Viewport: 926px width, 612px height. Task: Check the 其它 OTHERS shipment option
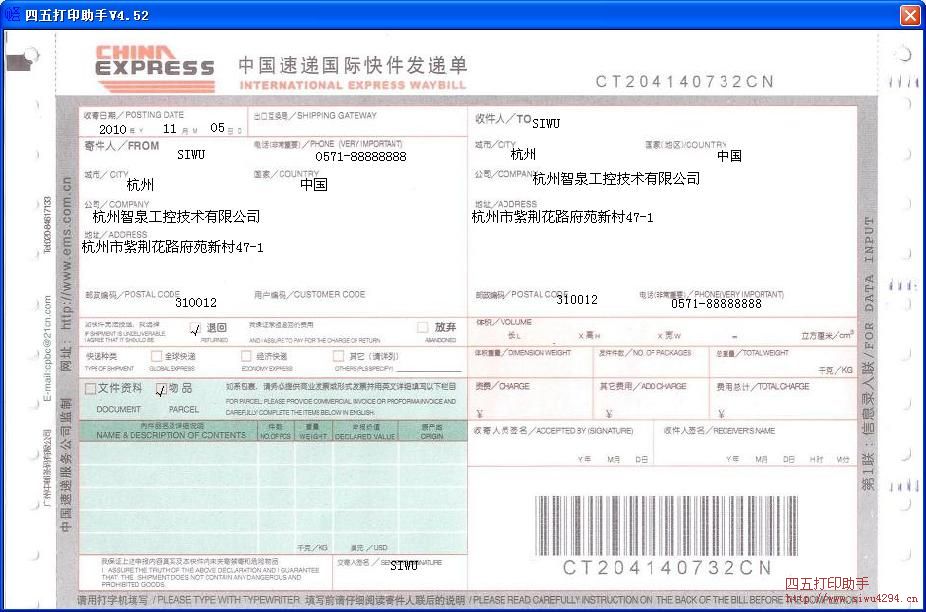coord(338,356)
